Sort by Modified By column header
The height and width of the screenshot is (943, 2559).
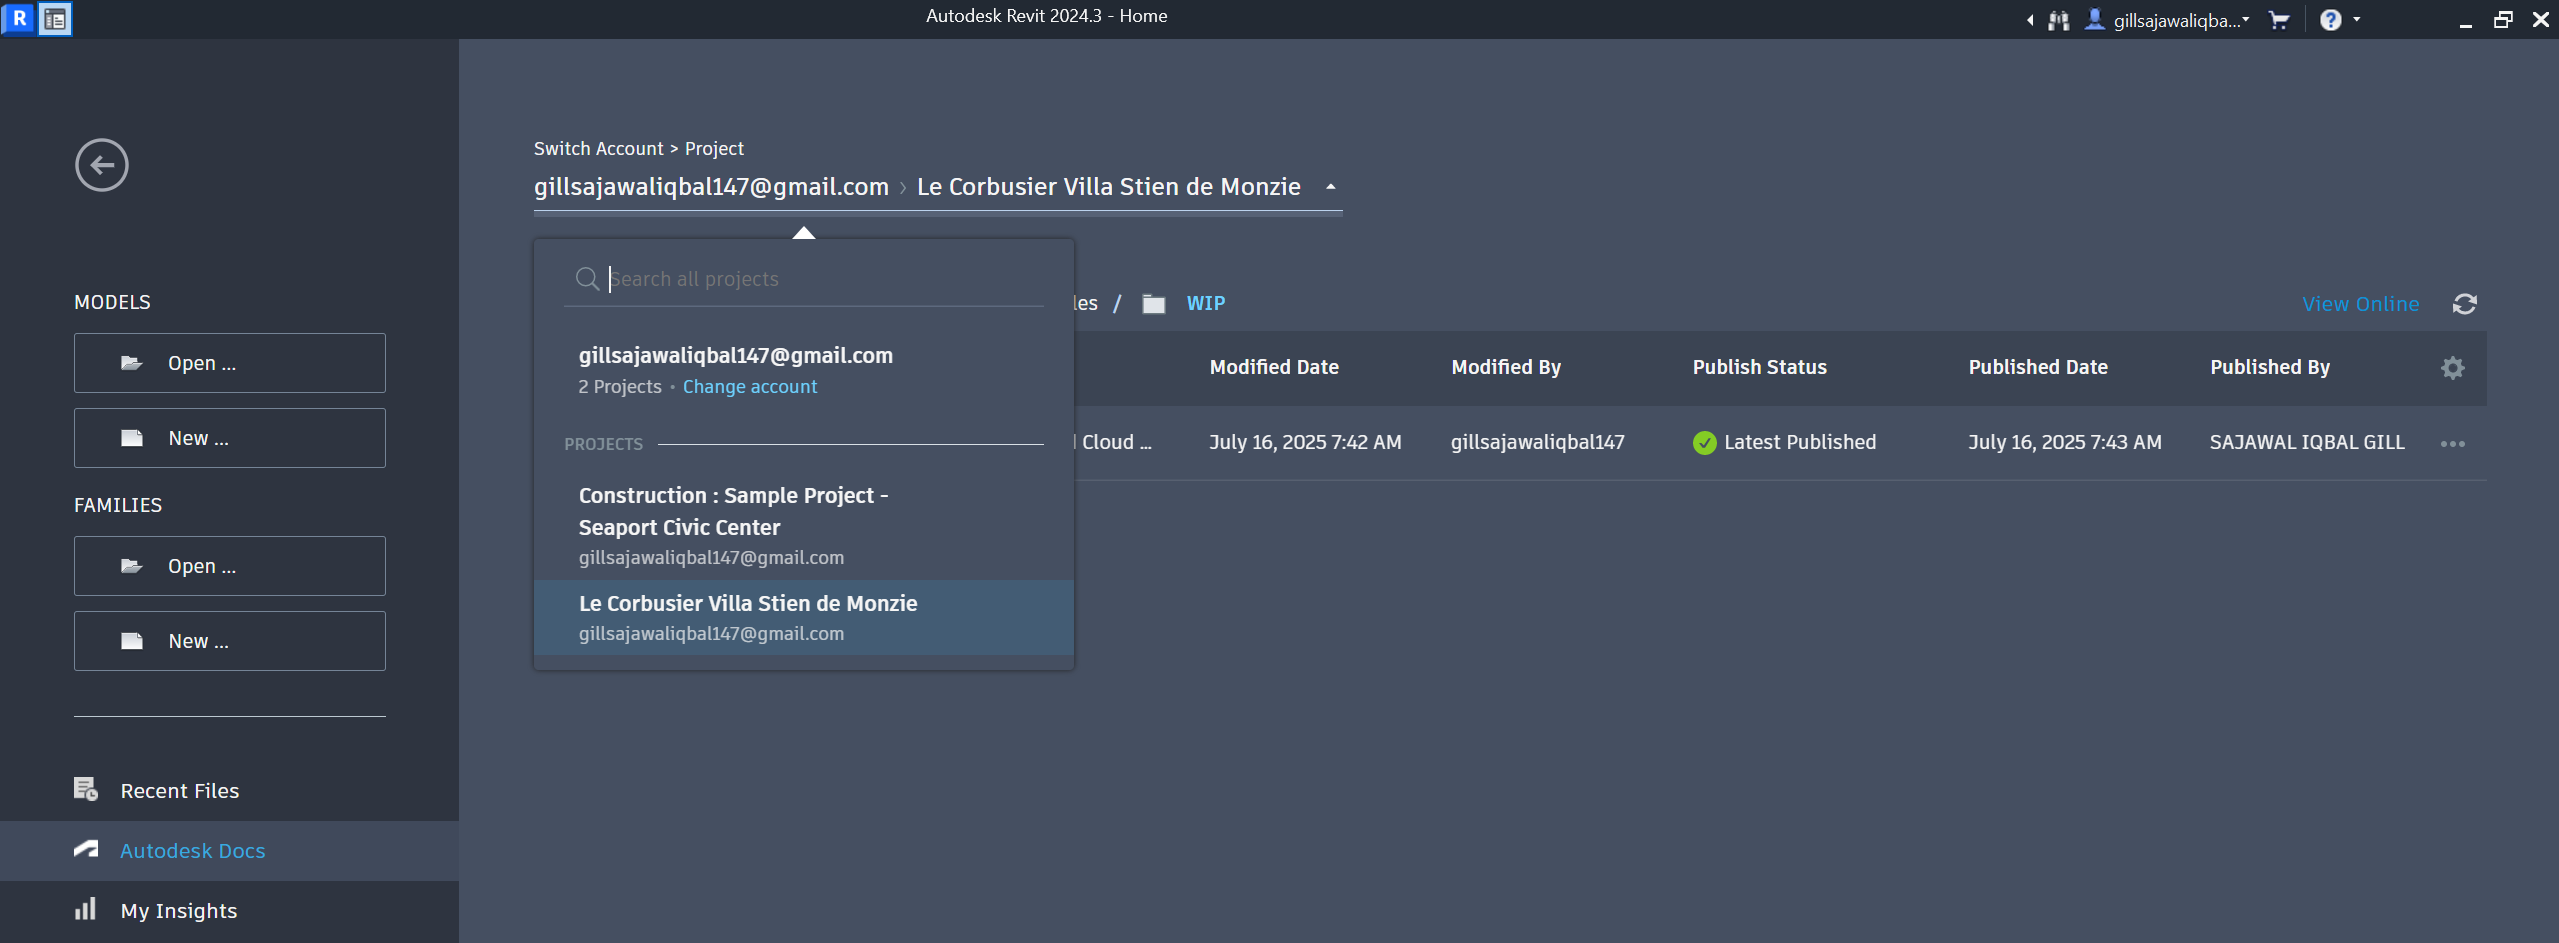(x=1506, y=367)
